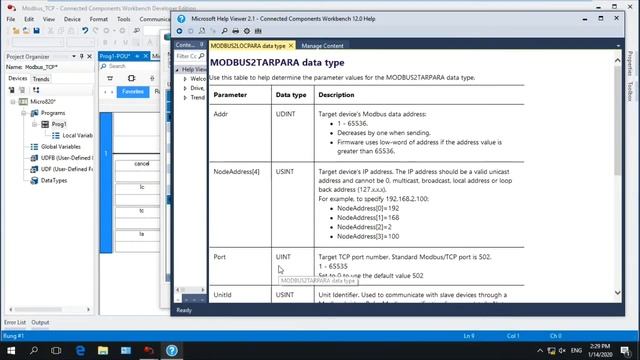Collapse Help Viewer contents root node

(178, 70)
